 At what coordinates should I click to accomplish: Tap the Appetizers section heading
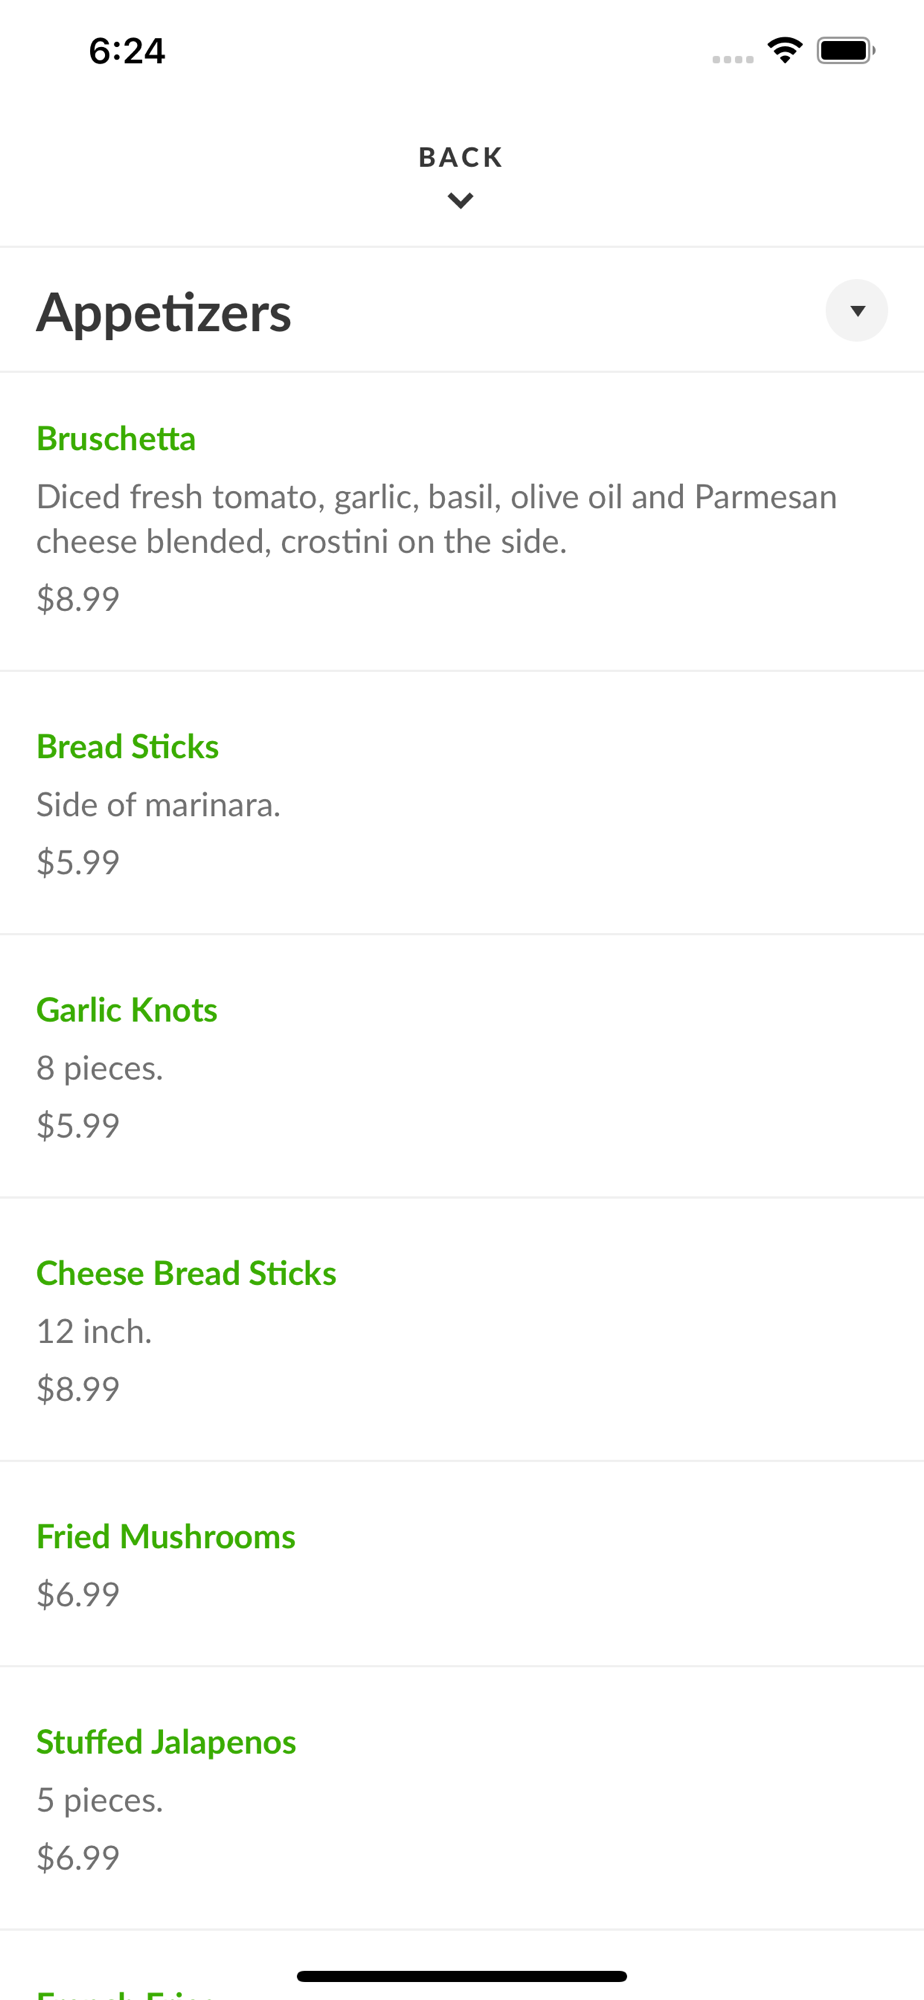(164, 312)
